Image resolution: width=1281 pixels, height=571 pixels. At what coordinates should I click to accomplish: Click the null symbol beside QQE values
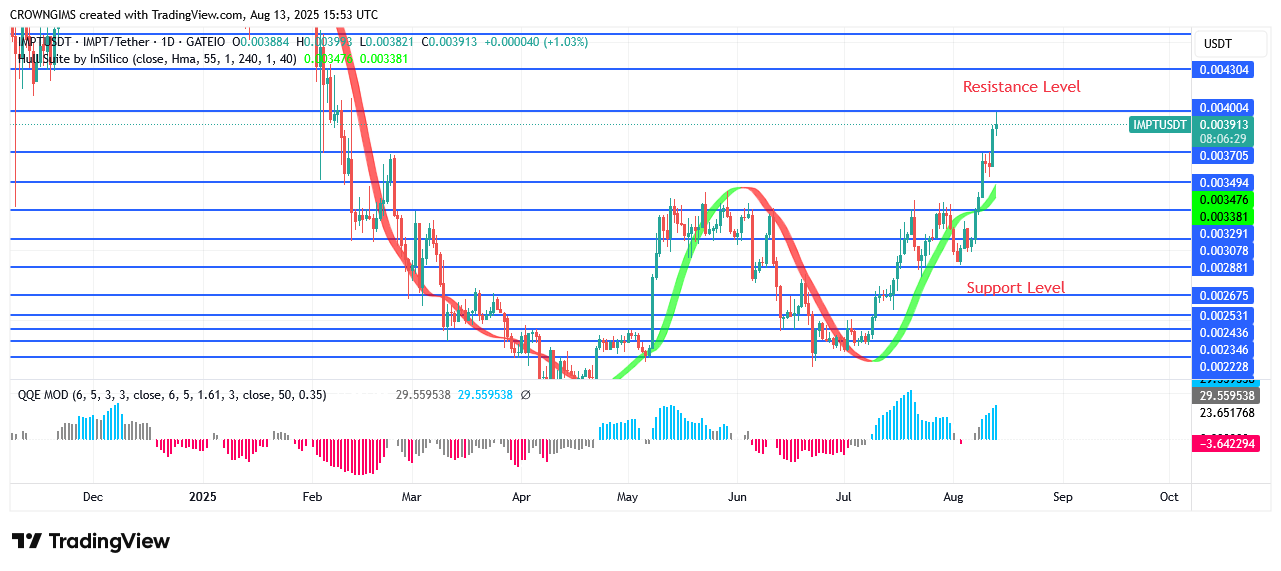tap(526, 395)
